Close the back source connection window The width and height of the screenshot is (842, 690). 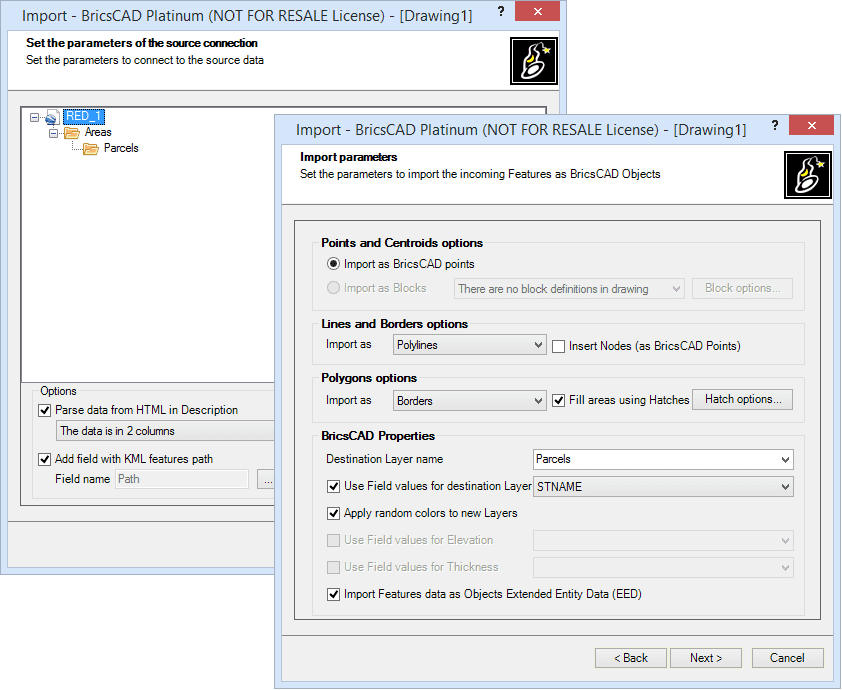tap(538, 11)
